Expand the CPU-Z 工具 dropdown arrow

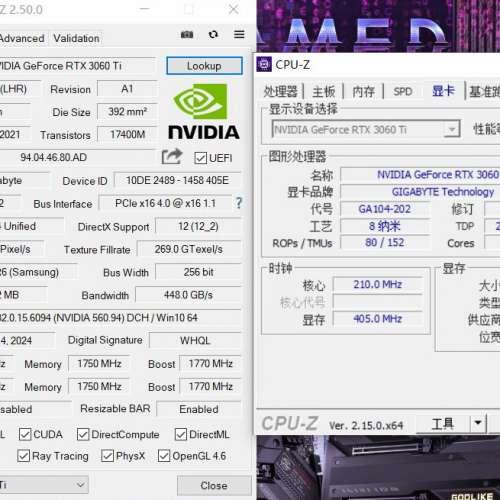(x=478, y=423)
